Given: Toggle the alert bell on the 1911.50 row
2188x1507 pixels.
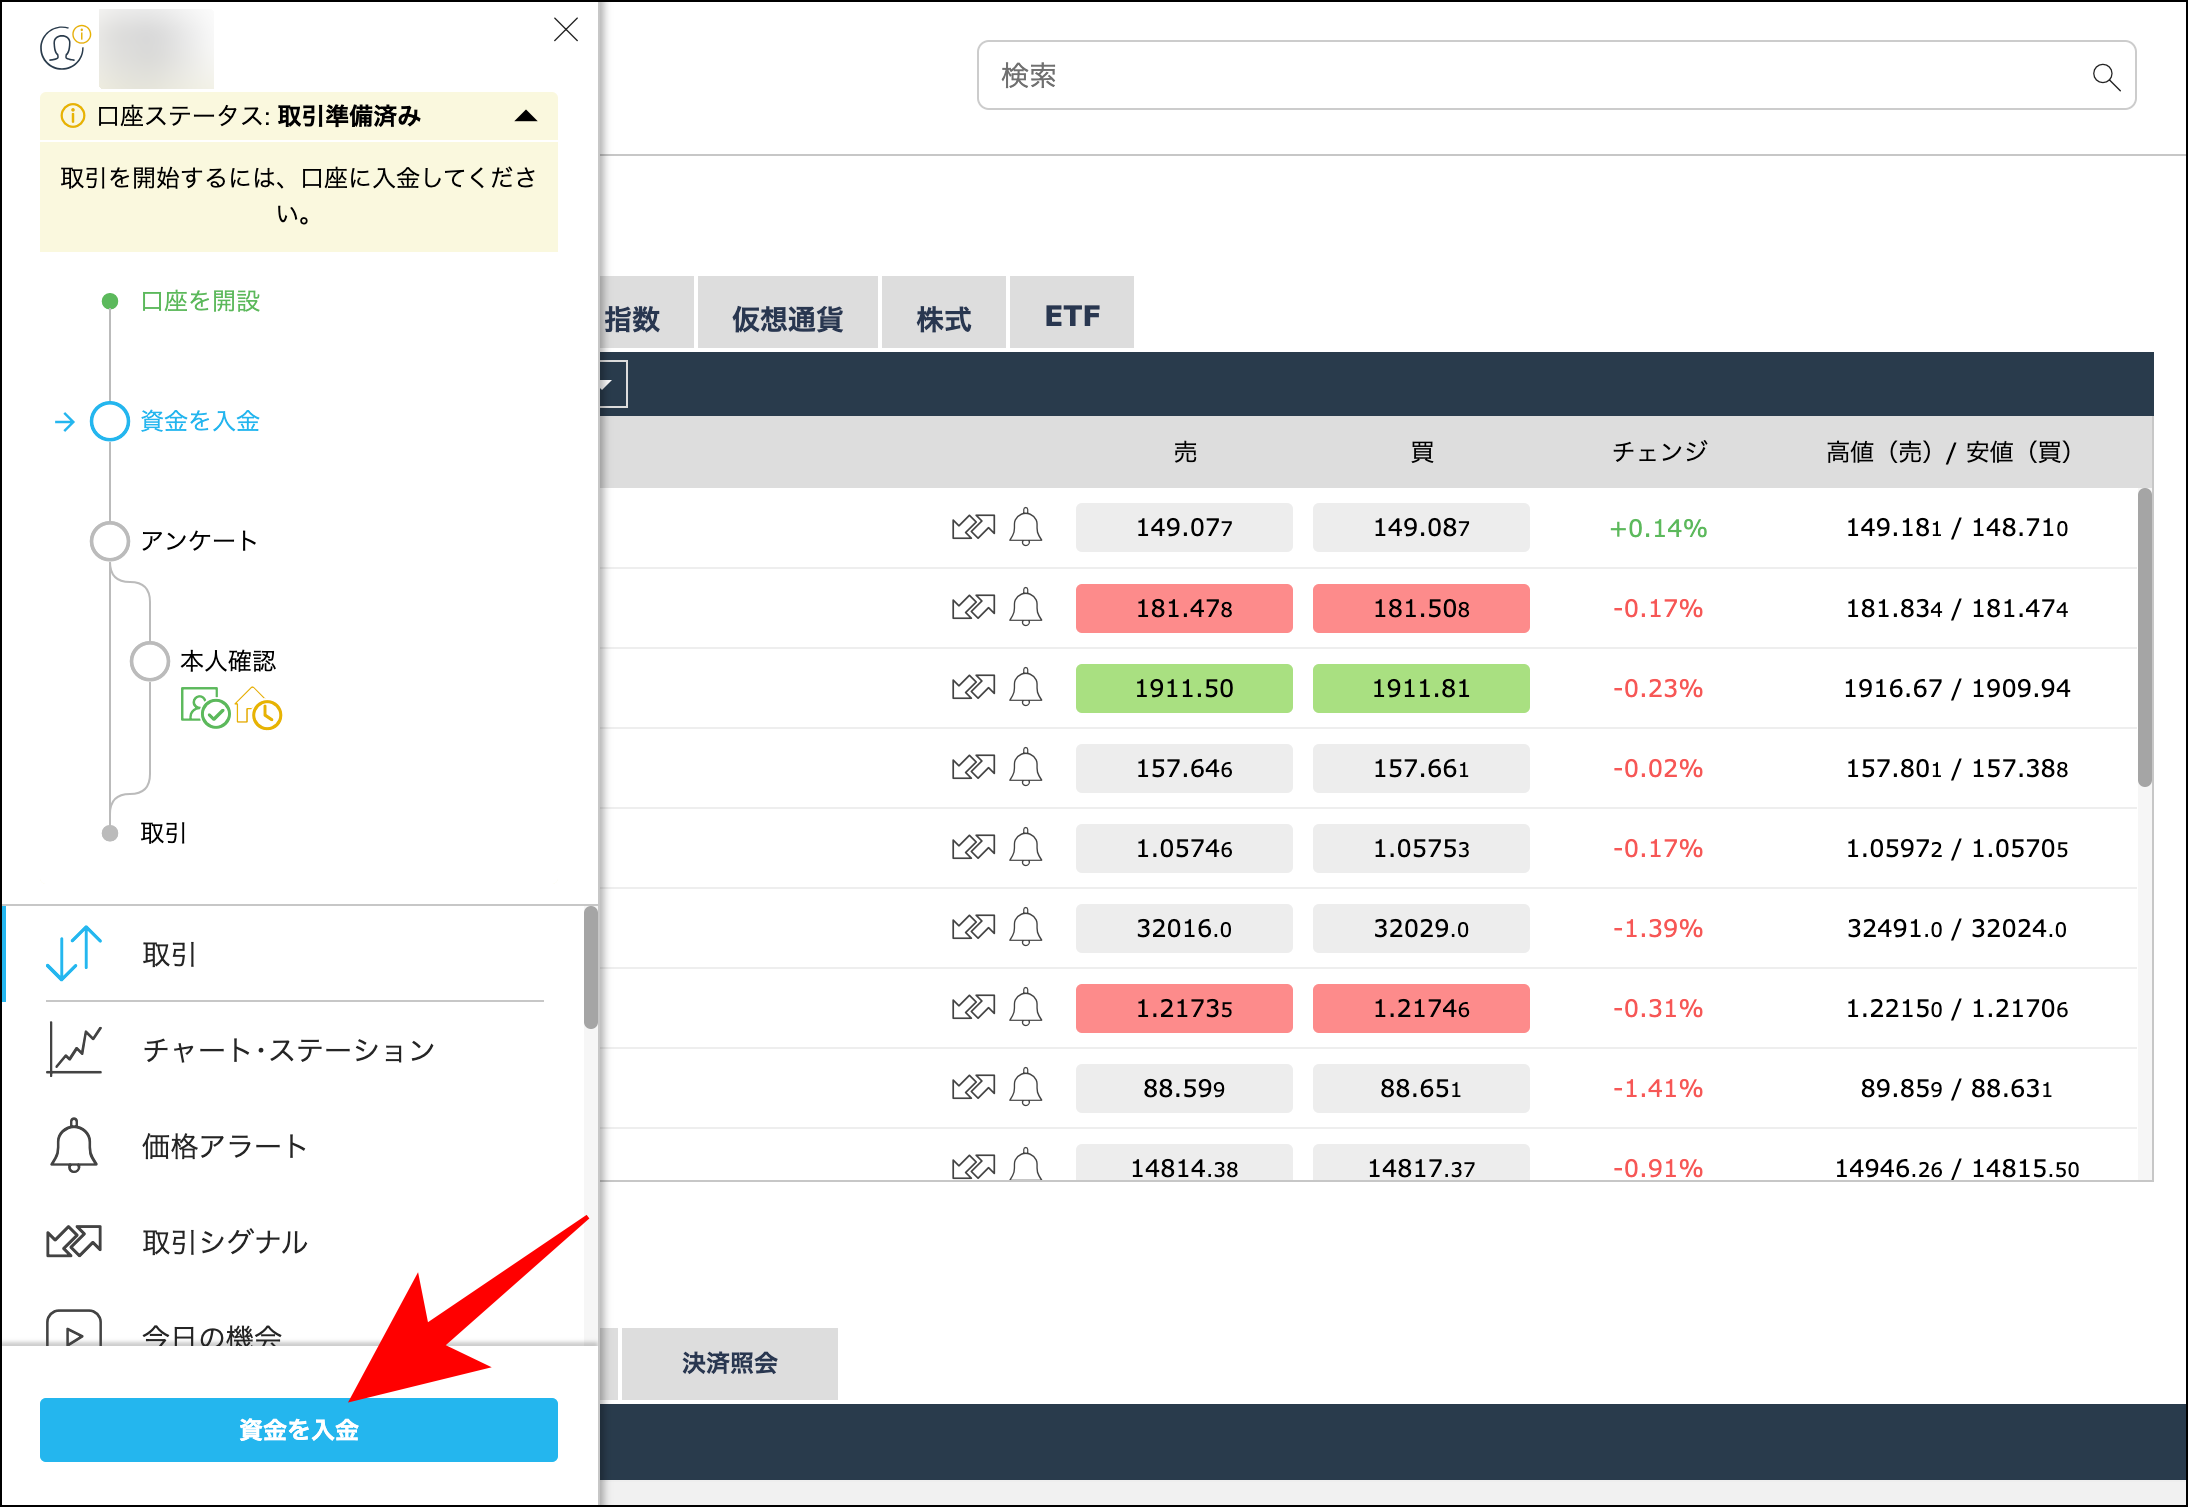Looking at the screenshot, I should click(x=1025, y=687).
